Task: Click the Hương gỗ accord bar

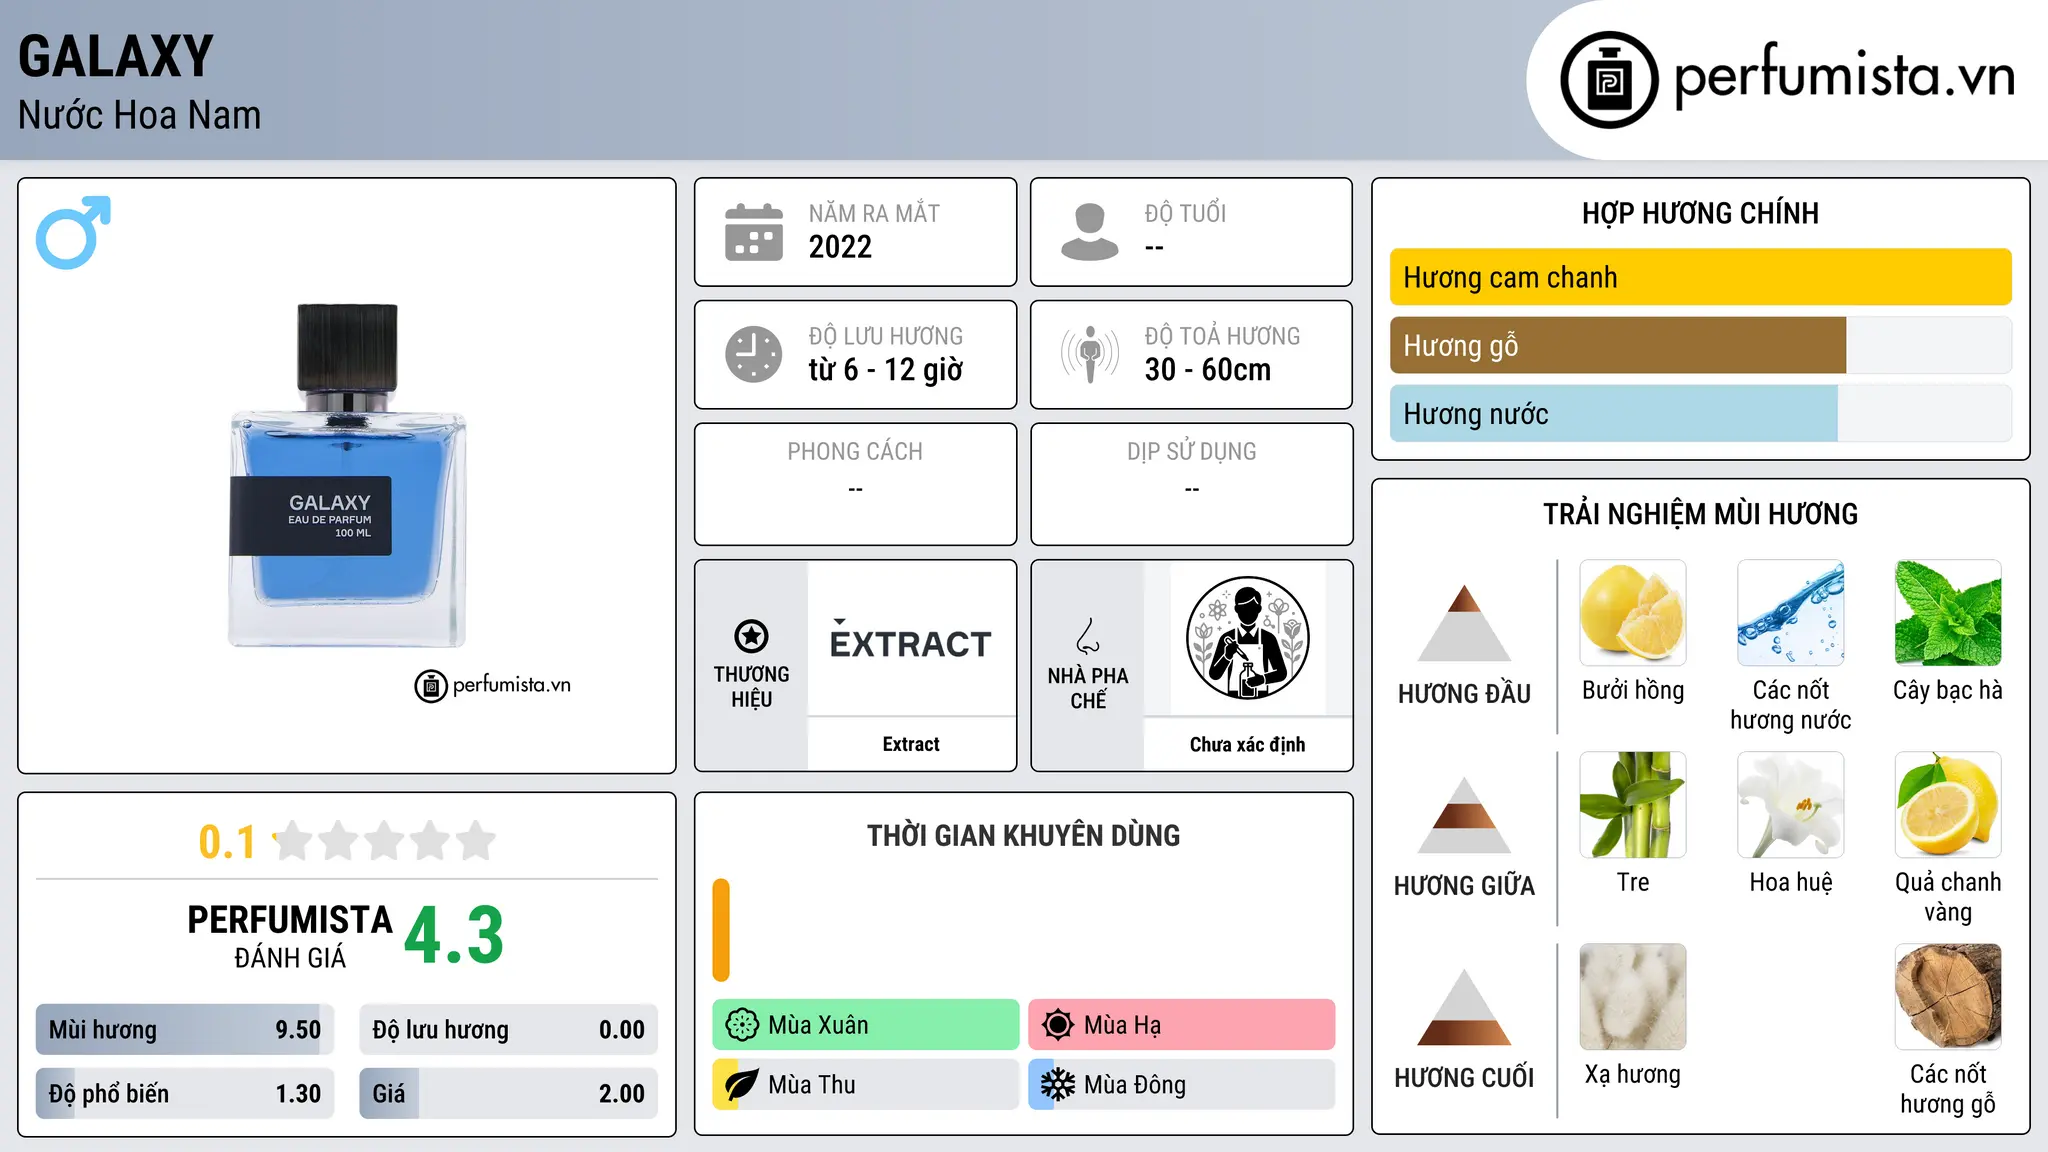Action: 1700,345
